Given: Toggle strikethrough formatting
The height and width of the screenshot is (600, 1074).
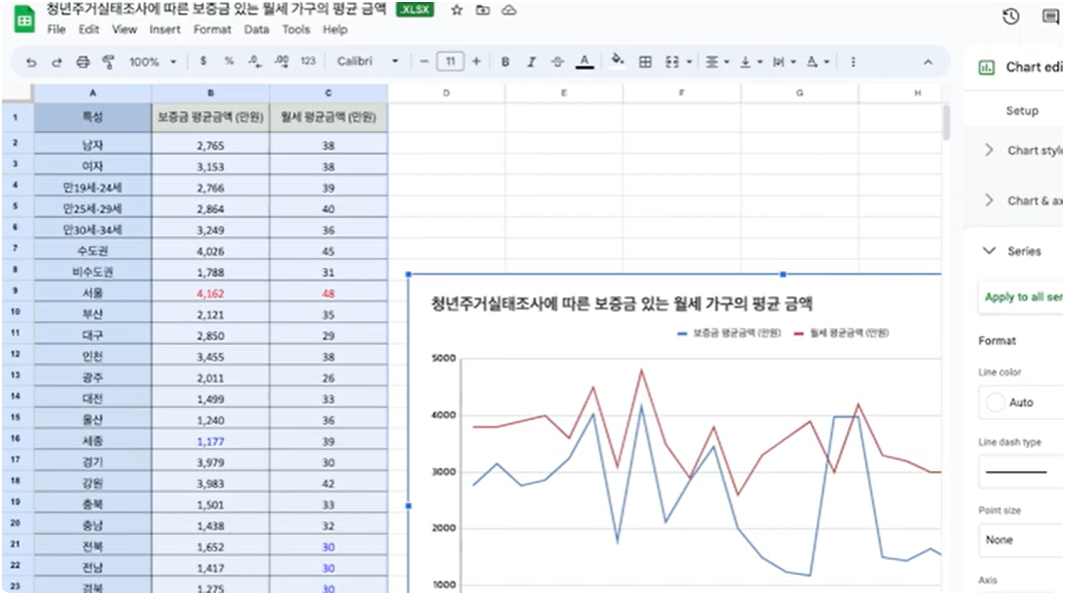Looking at the screenshot, I should 557,61.
